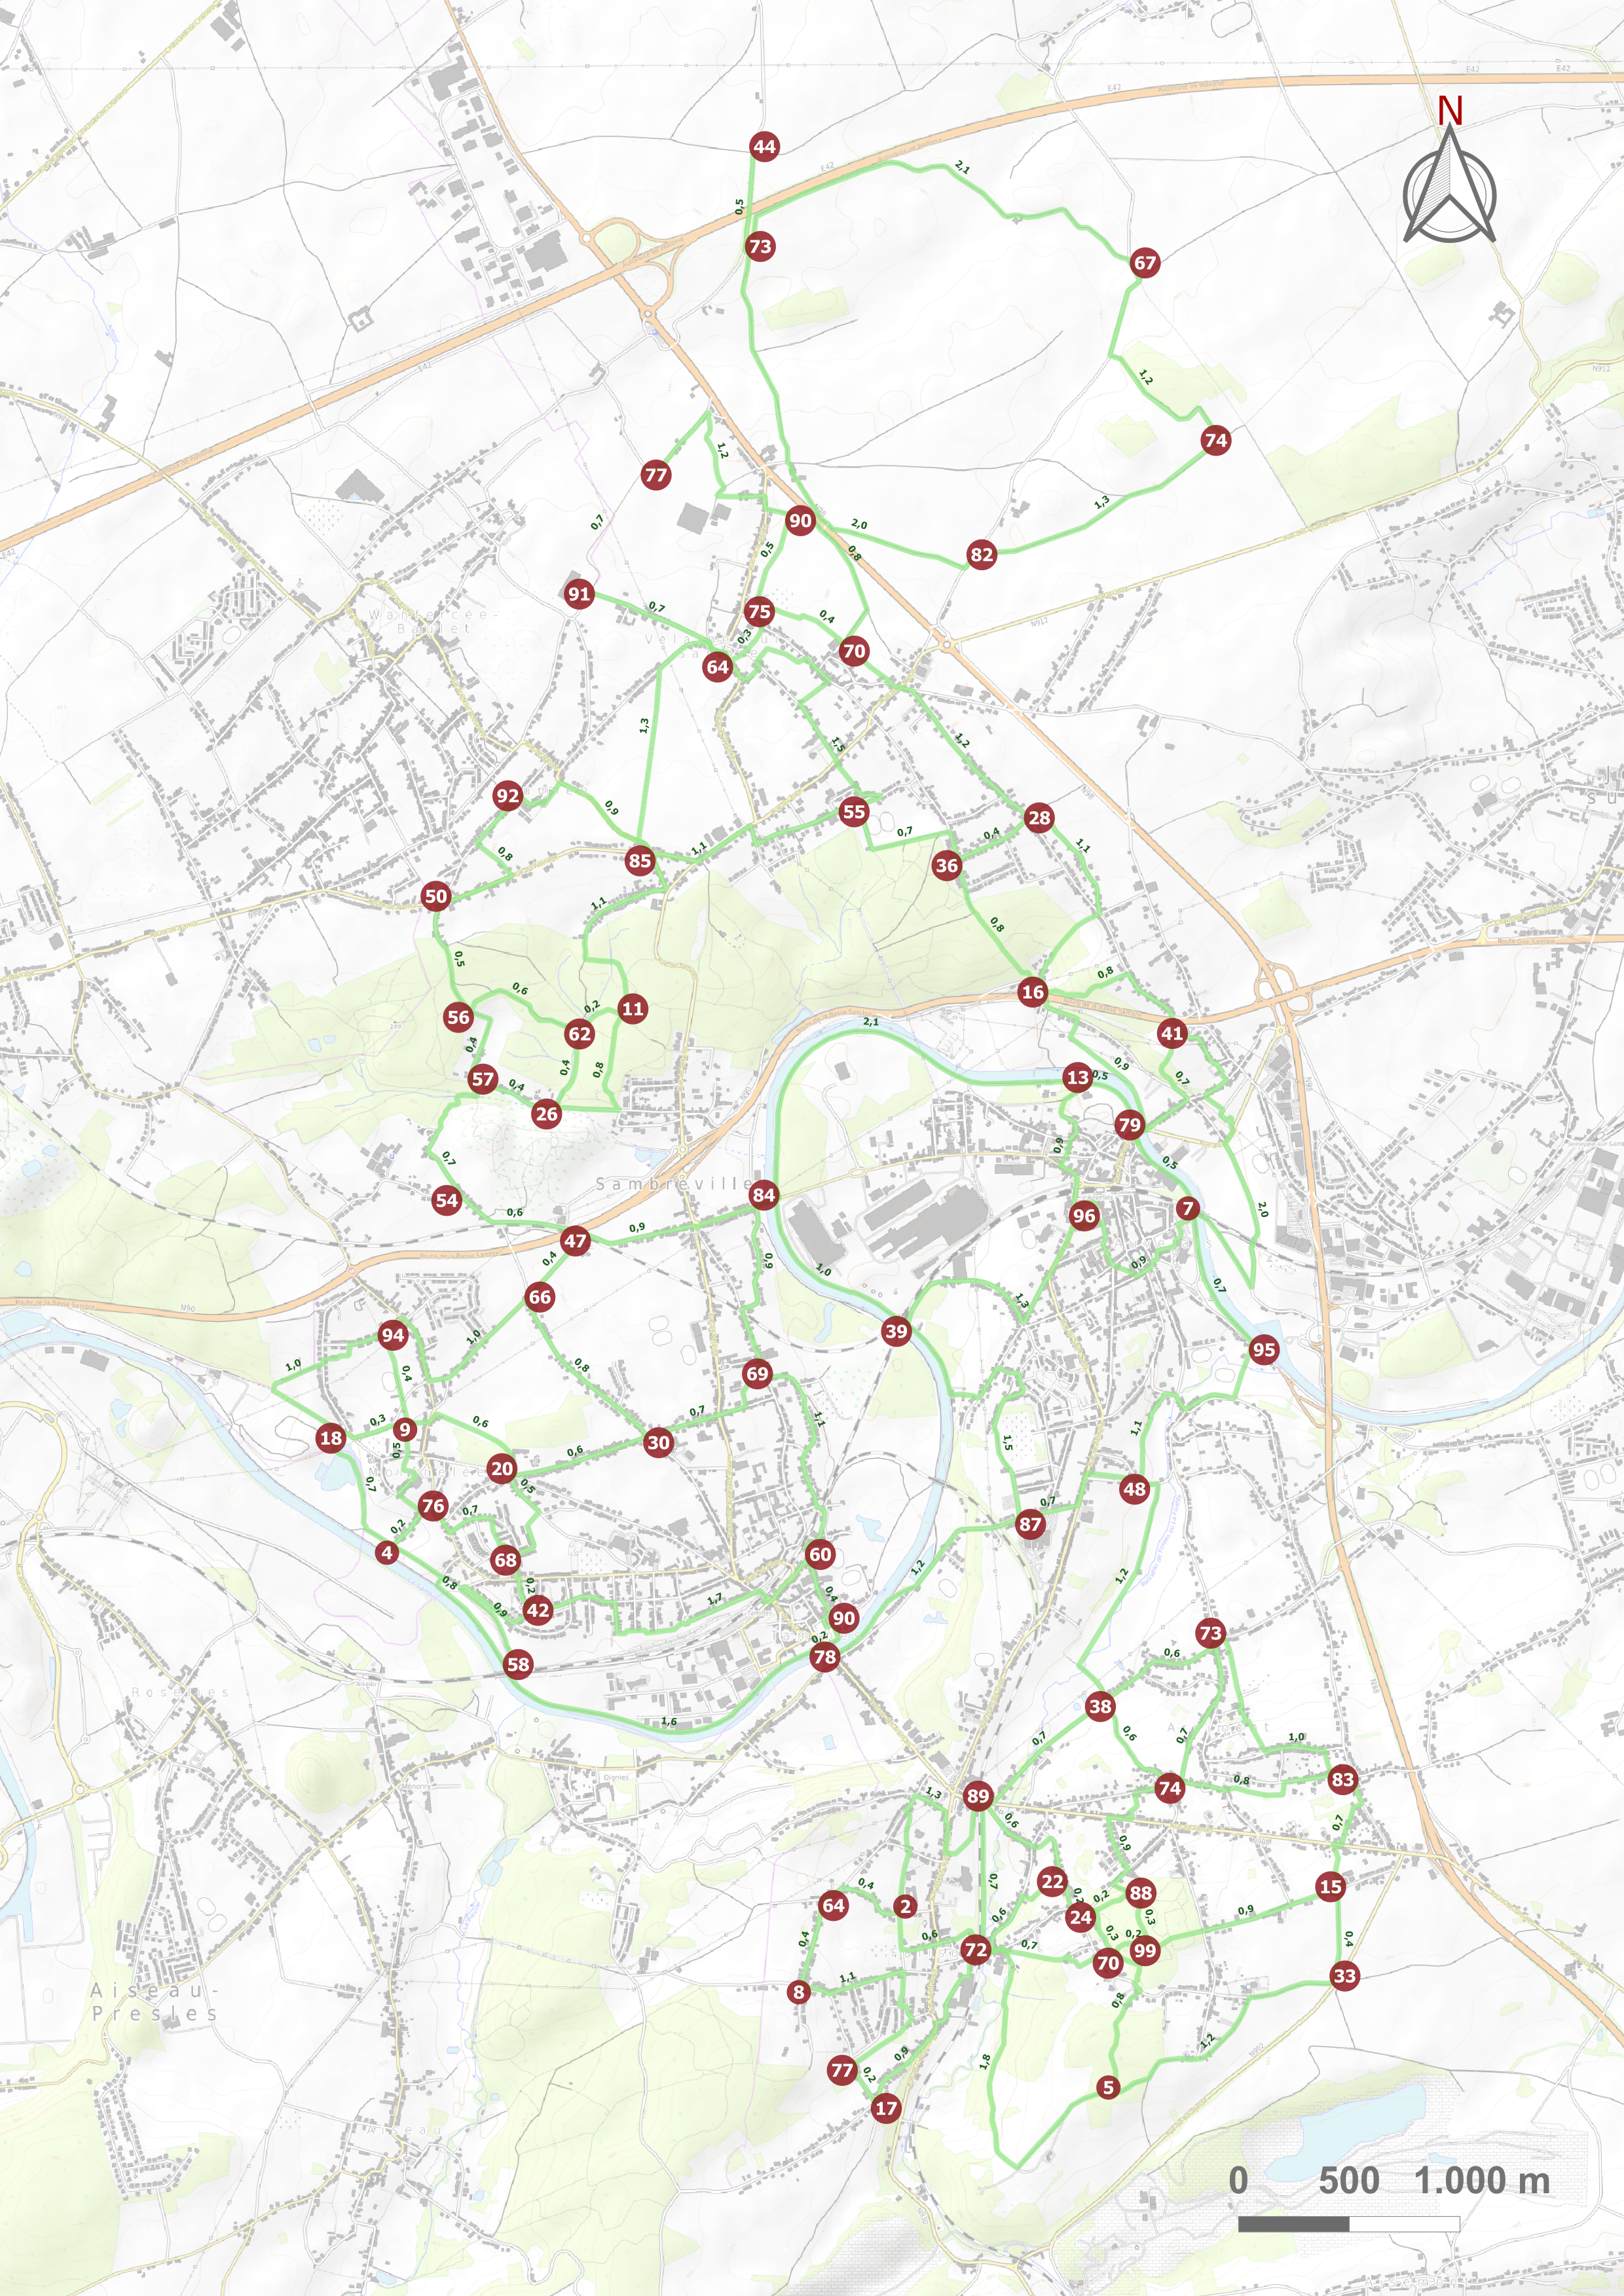Click the 2,1 distance label near node 67
The height and width of the screenshot is (2296, 1624).
(x=962, y=168)
